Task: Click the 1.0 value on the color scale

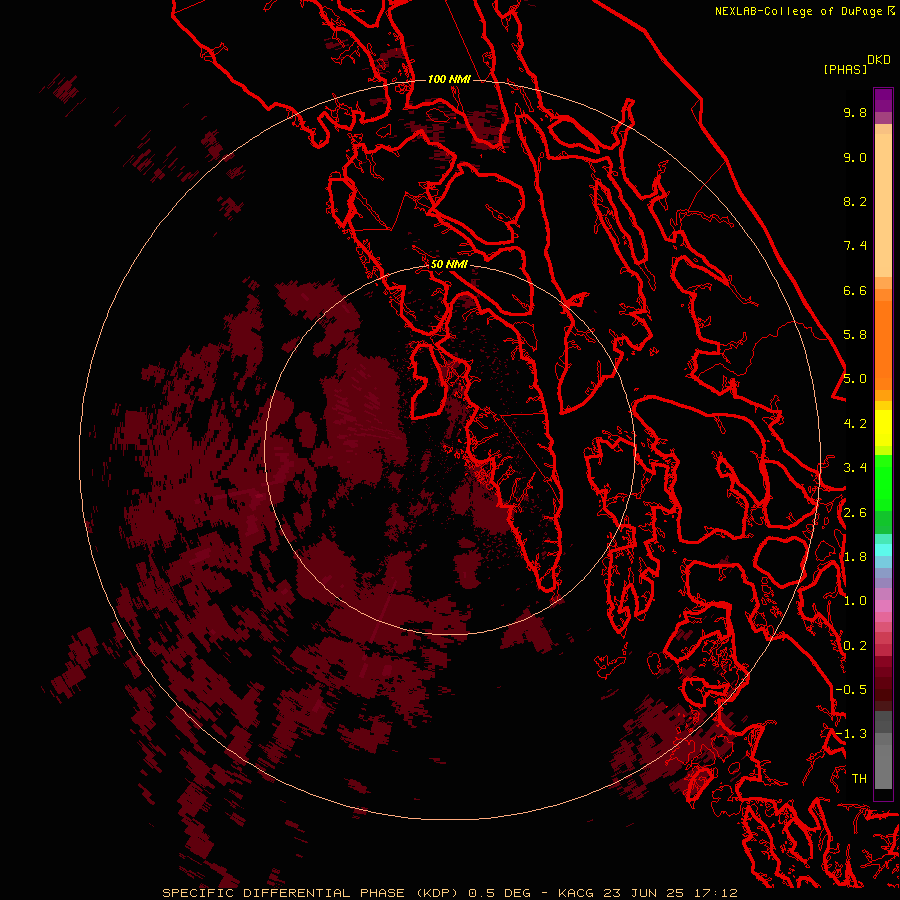Action: (x=855, y=601)
